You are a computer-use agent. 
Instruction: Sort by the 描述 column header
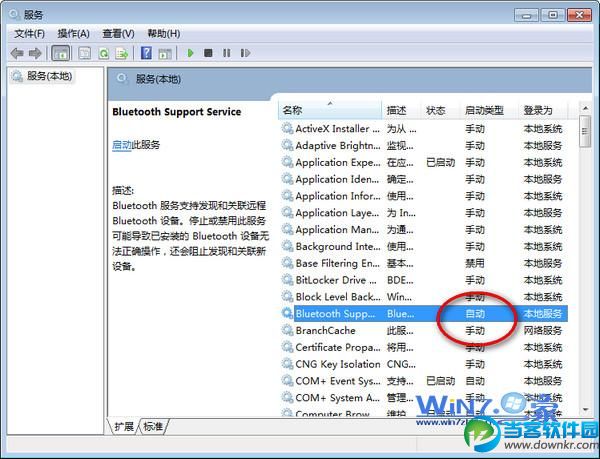[x=401, y=111]
